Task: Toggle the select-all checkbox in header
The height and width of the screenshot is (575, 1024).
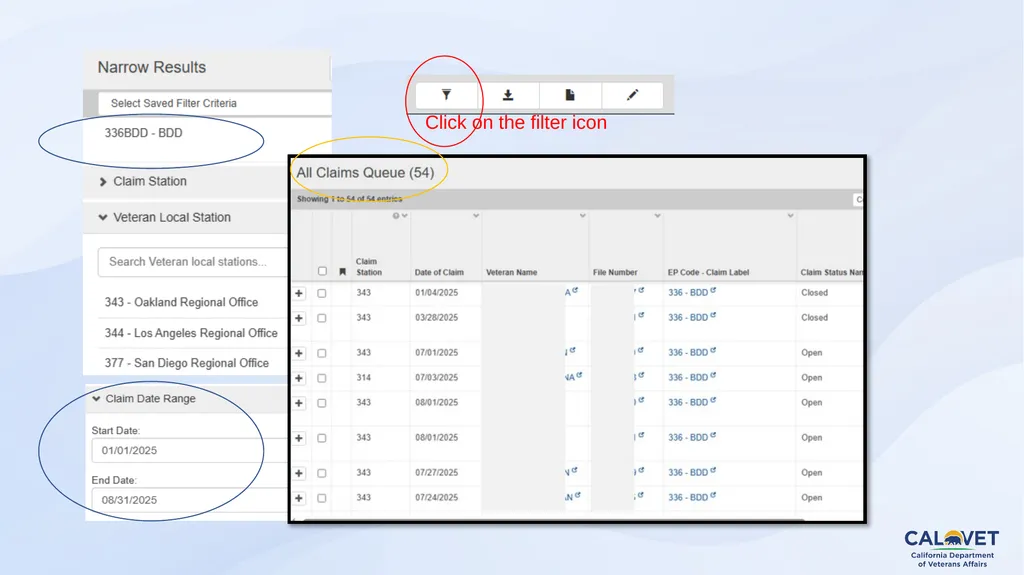Action: (x=322, y=271)
